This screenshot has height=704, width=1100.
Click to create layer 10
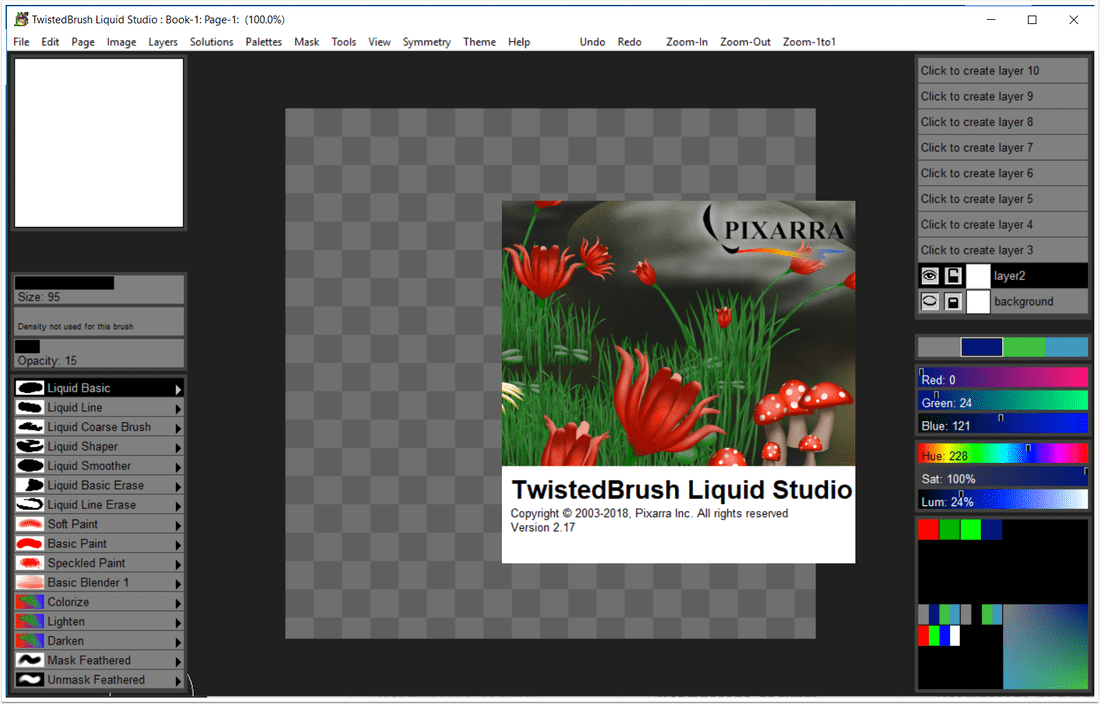[x=1002, y=71]
